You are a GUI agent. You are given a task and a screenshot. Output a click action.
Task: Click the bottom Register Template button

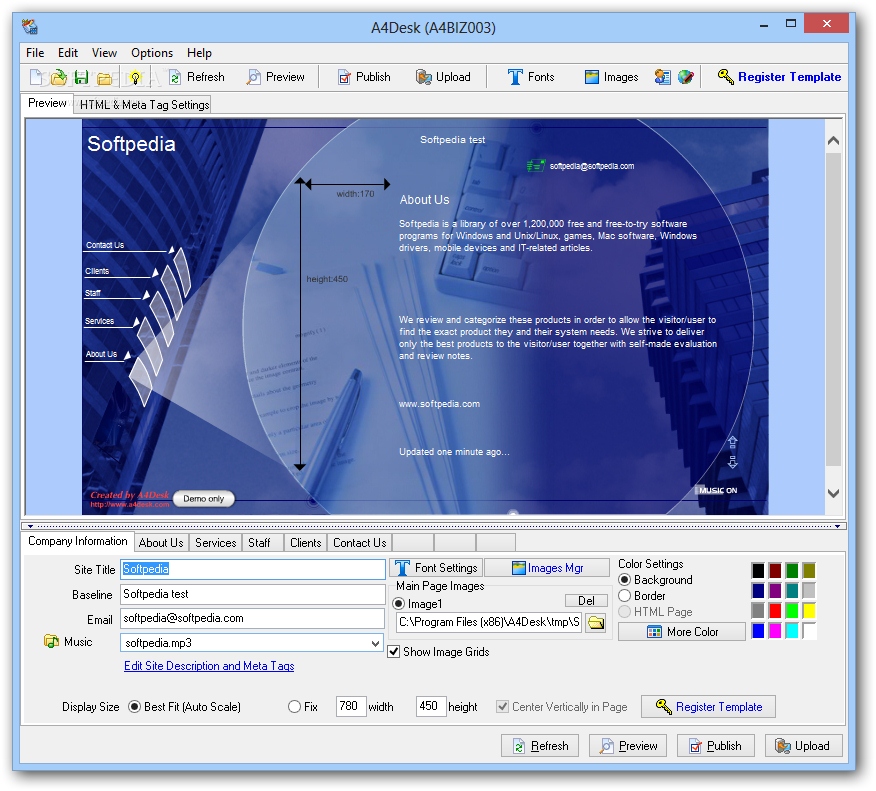tap(708, 707)
